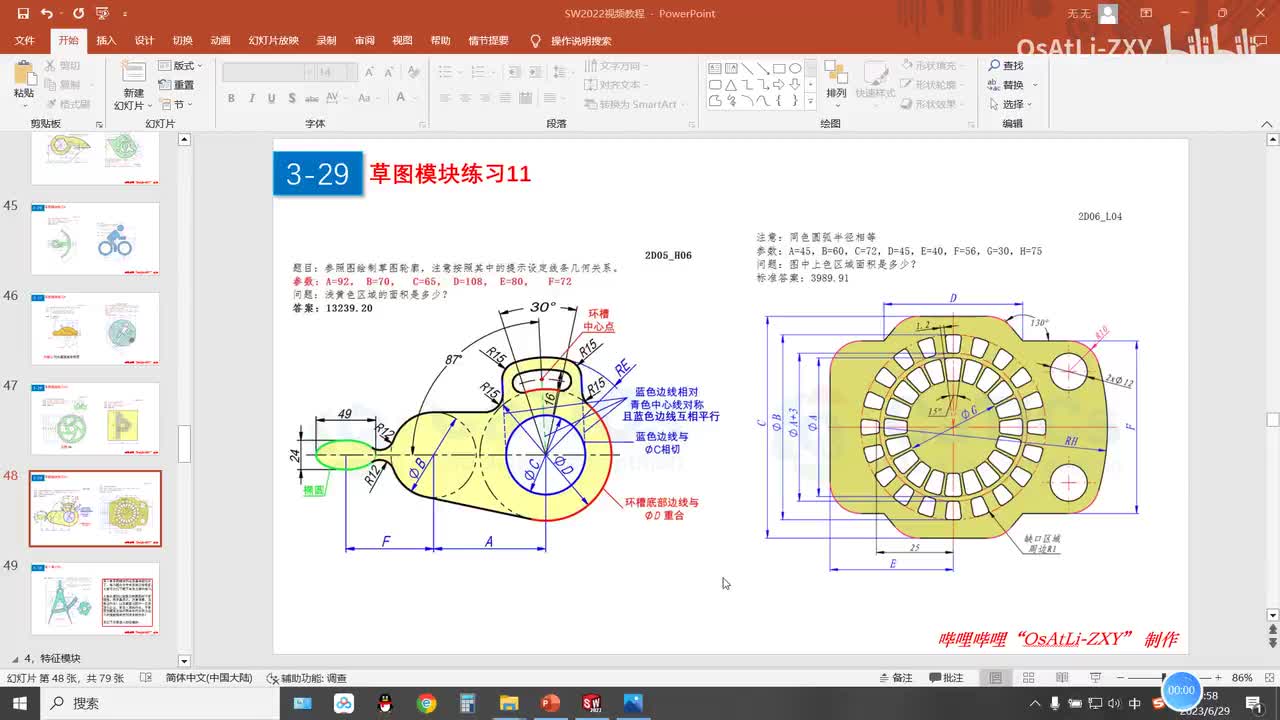The width and height of the screenshot is (1280, 720).
Task: Switch to Reading view in status bar
Action: [x=1063, y=678]
